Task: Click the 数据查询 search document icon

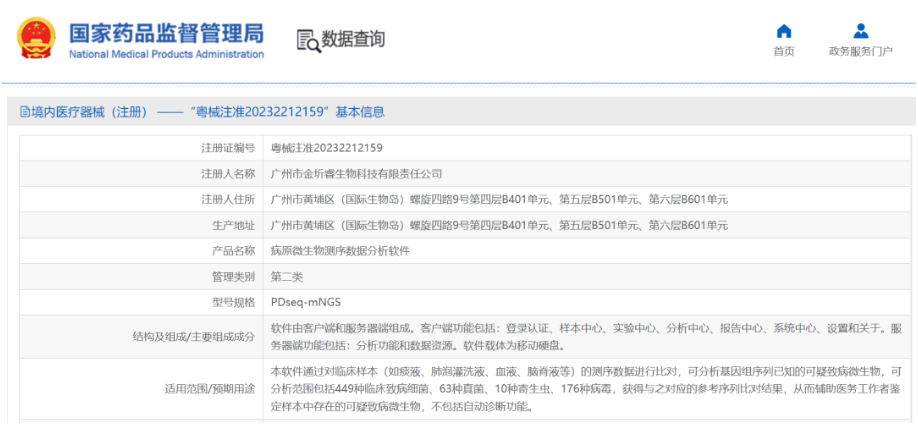Action: 309,40
